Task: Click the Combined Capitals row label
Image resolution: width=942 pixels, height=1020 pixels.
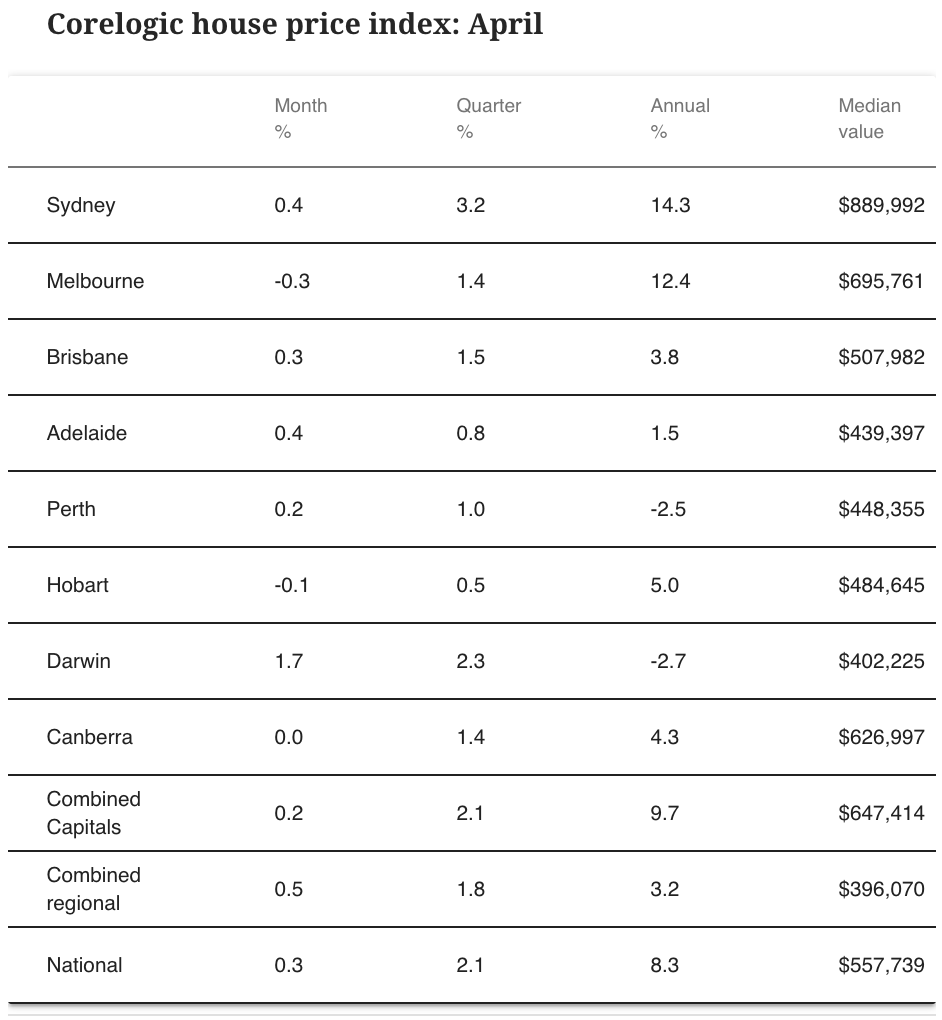Action: (94, 813)
